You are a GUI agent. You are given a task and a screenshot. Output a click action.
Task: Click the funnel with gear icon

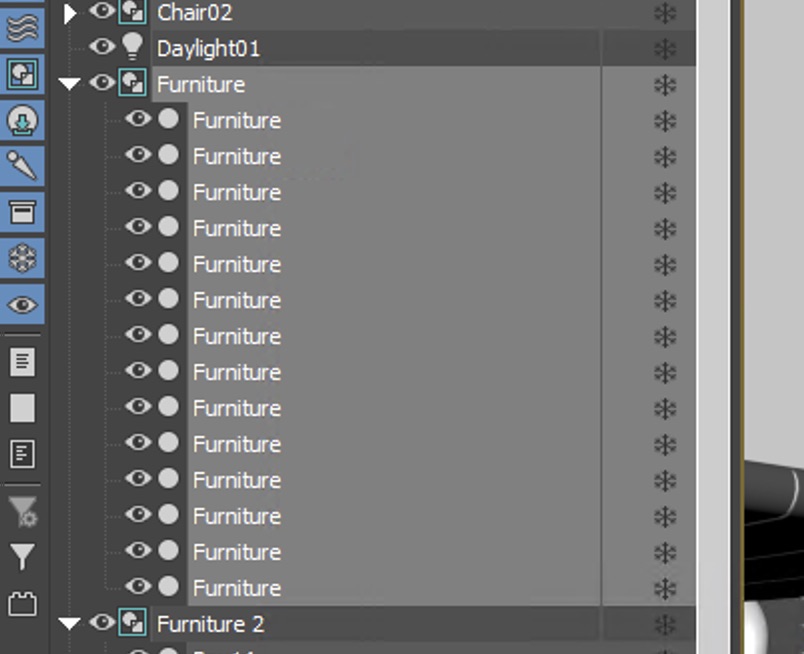click(22, 512)
